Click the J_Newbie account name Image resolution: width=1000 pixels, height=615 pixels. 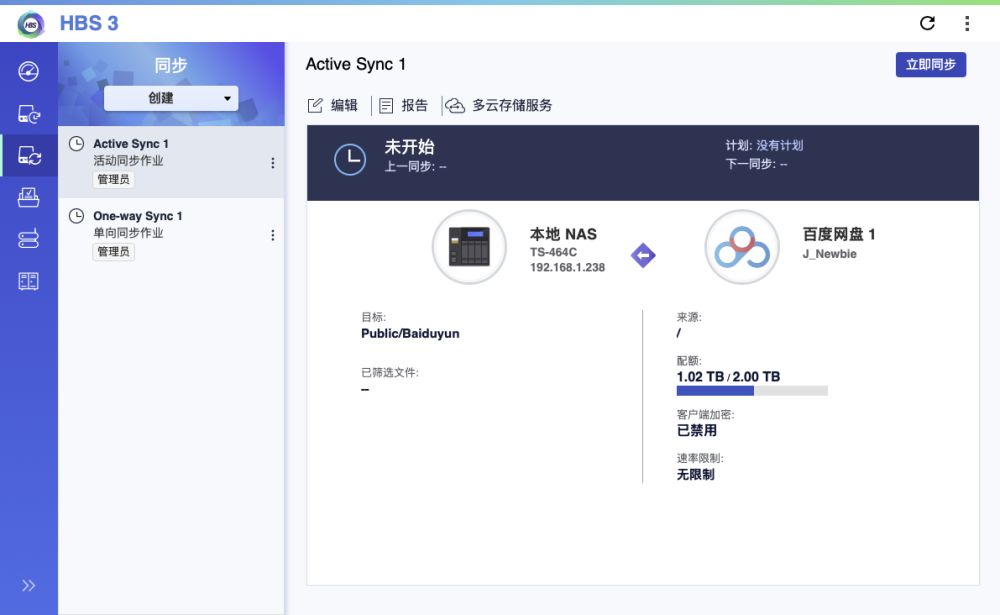tap(829, 254)
